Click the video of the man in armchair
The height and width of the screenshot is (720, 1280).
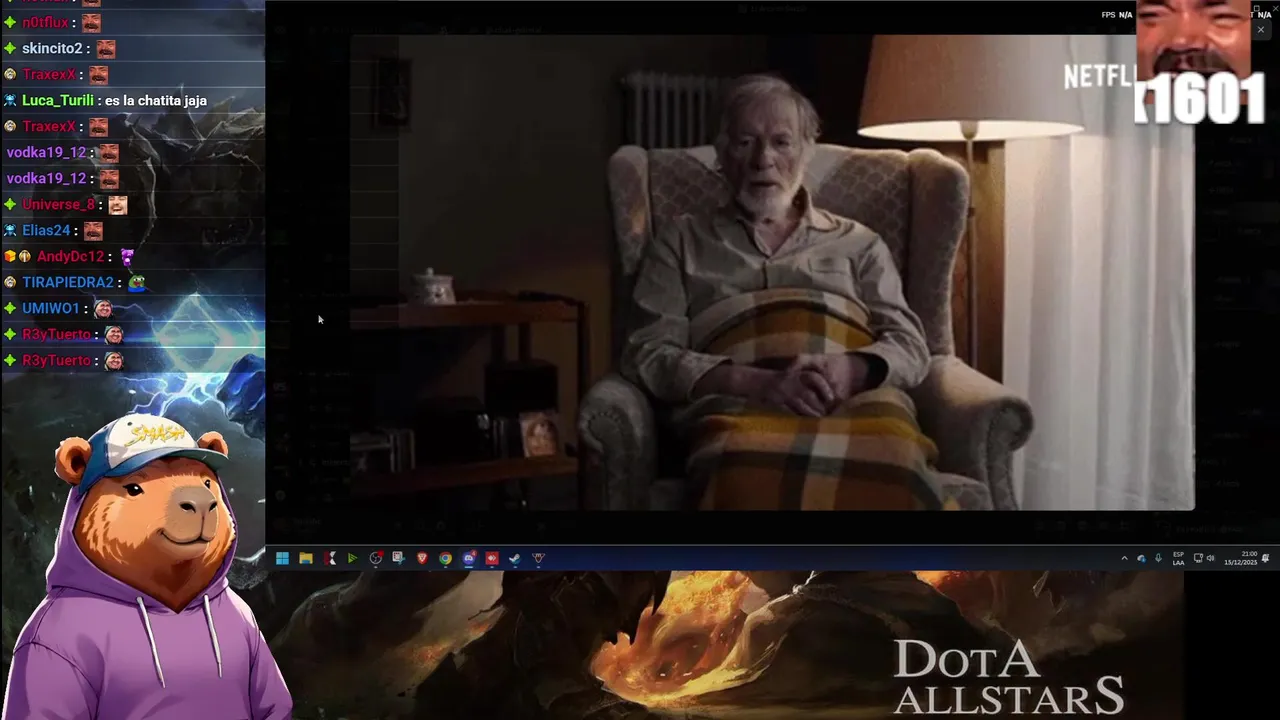coord(772,272)
